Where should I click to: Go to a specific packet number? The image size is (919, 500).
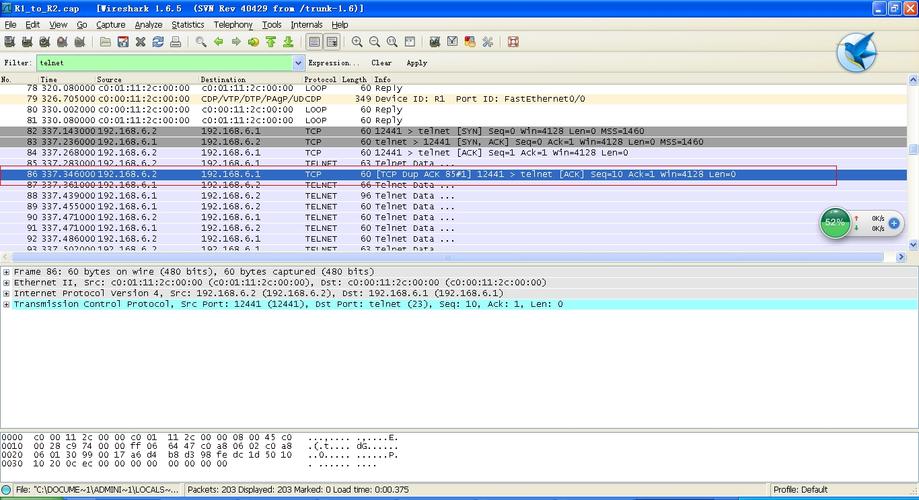(253, 42)
